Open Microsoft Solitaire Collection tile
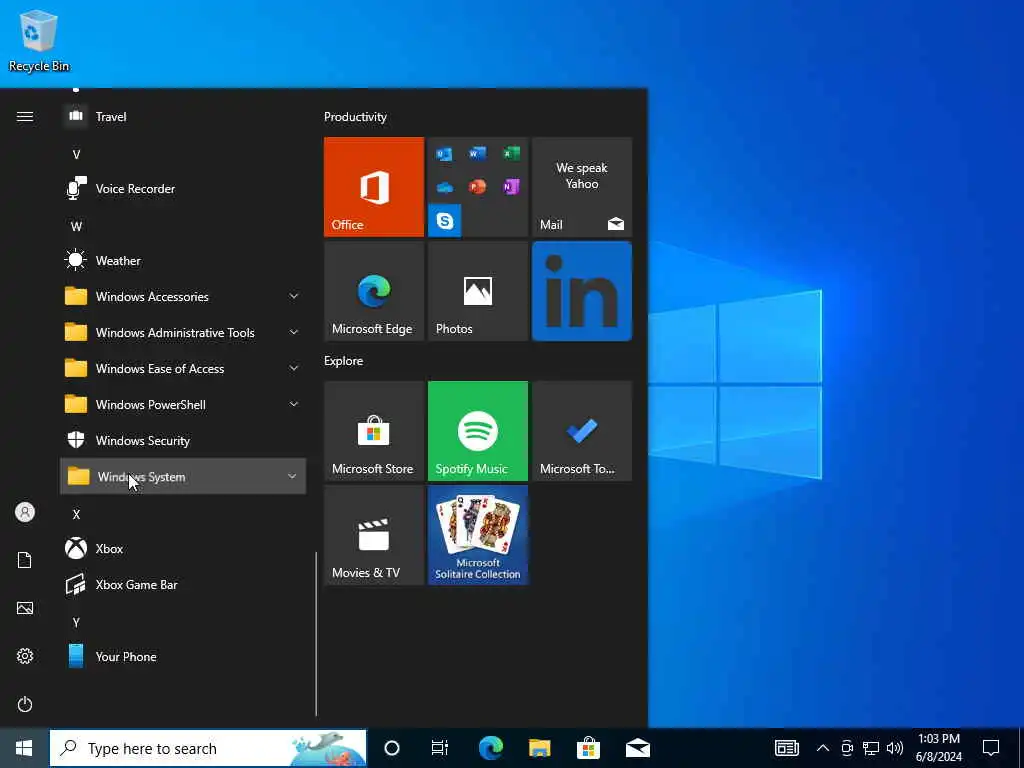1024x768 pixels. (x=478, y=535)
